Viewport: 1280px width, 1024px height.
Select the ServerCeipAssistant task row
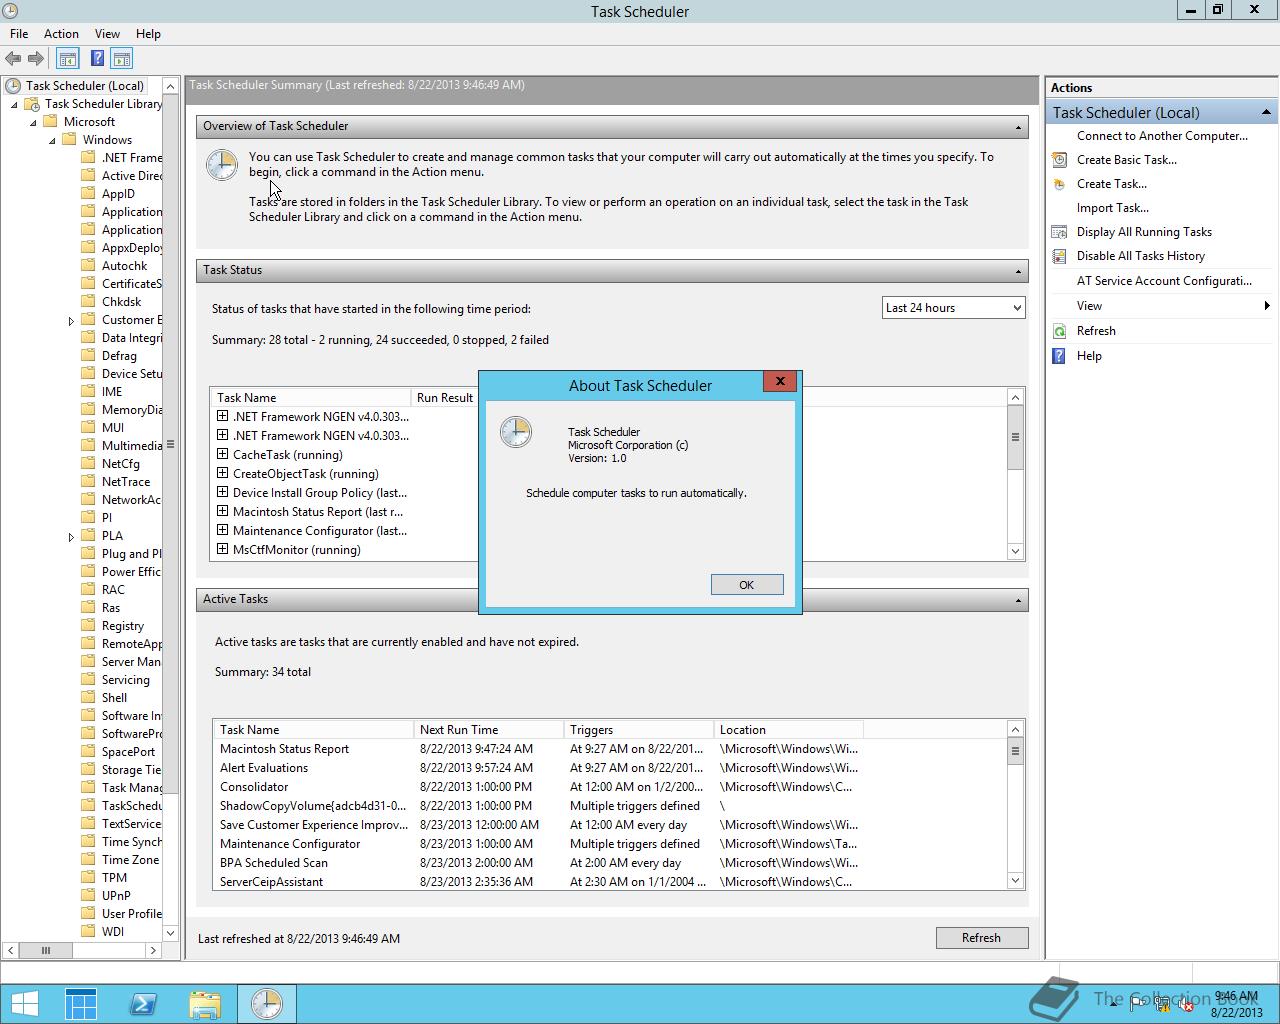coord(609,882)
